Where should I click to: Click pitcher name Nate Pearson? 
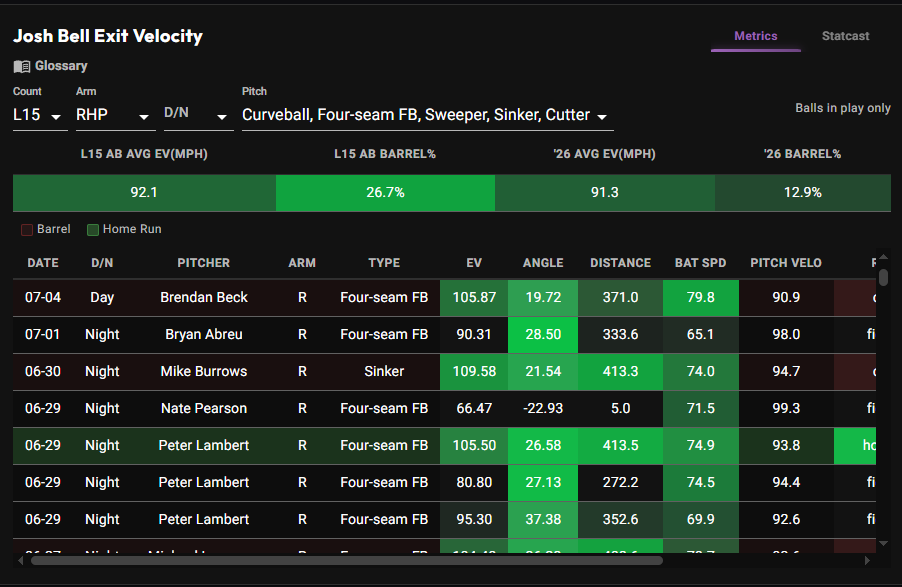click(x=204, y=408)
